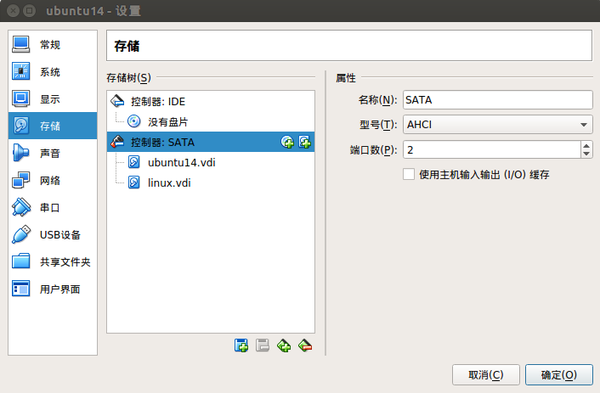Click the optical disc icon beside 没有盘片
This screenshot has width=600, height=393.
(134, 122)
